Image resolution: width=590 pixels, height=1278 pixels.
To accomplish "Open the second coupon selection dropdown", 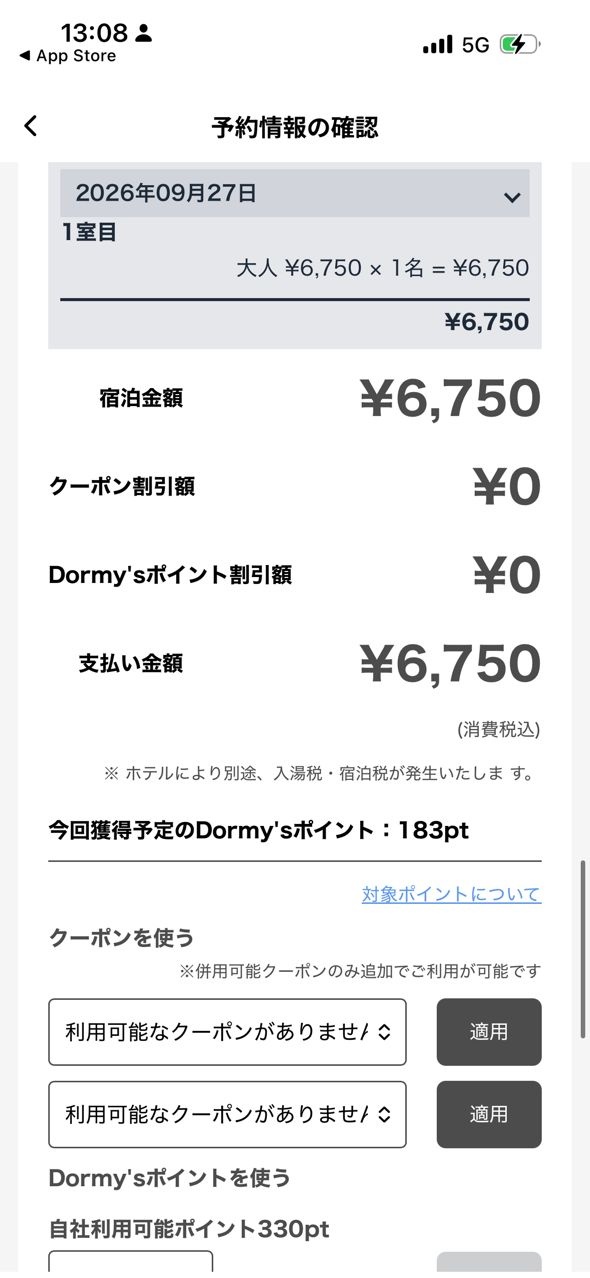I will coord(227,1114).
